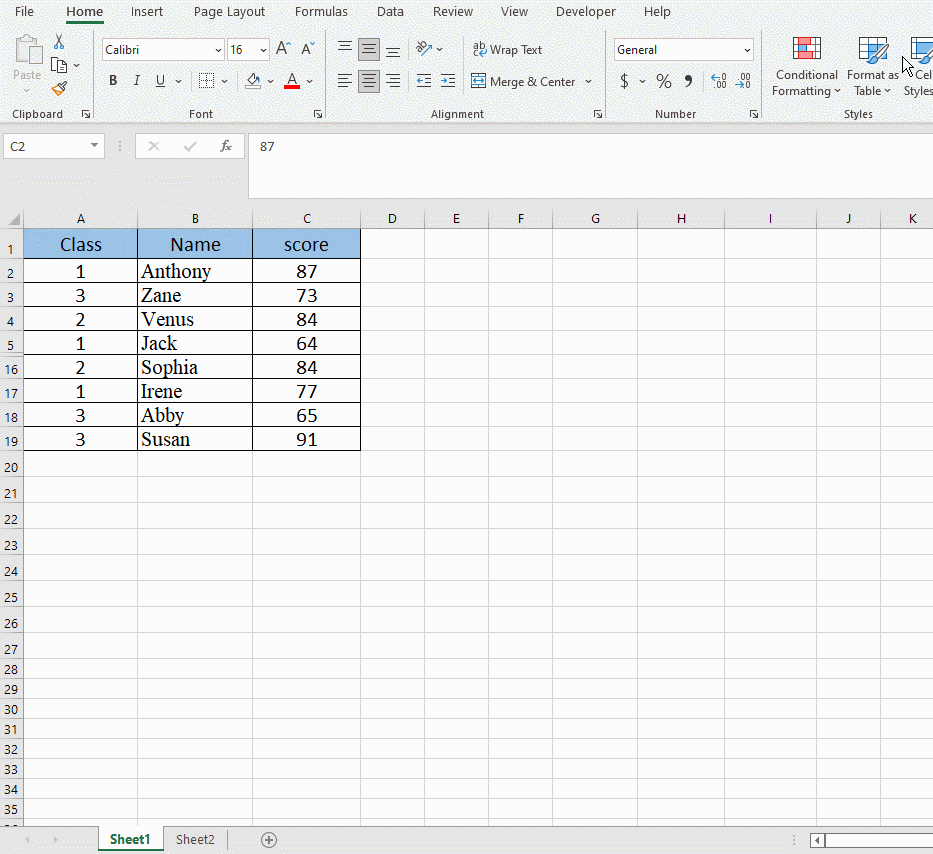Switch to the View tab
This screenshot has height=854, width=933.
514,11
